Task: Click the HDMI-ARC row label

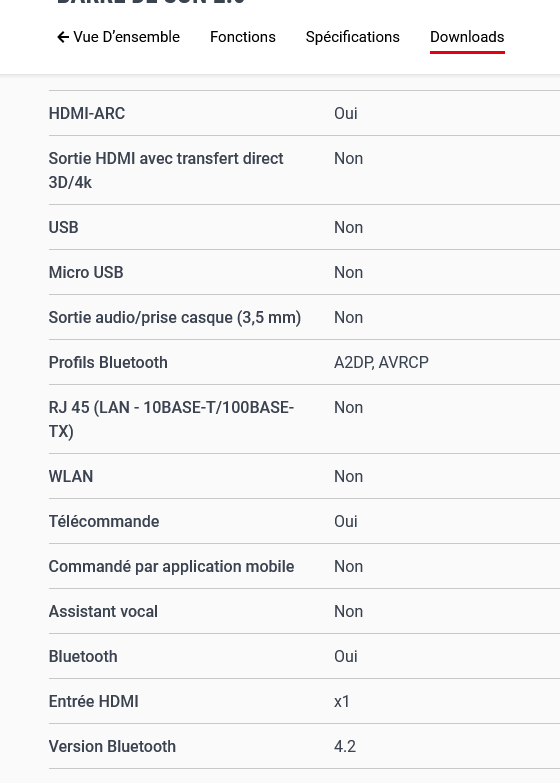Action: 87,113
